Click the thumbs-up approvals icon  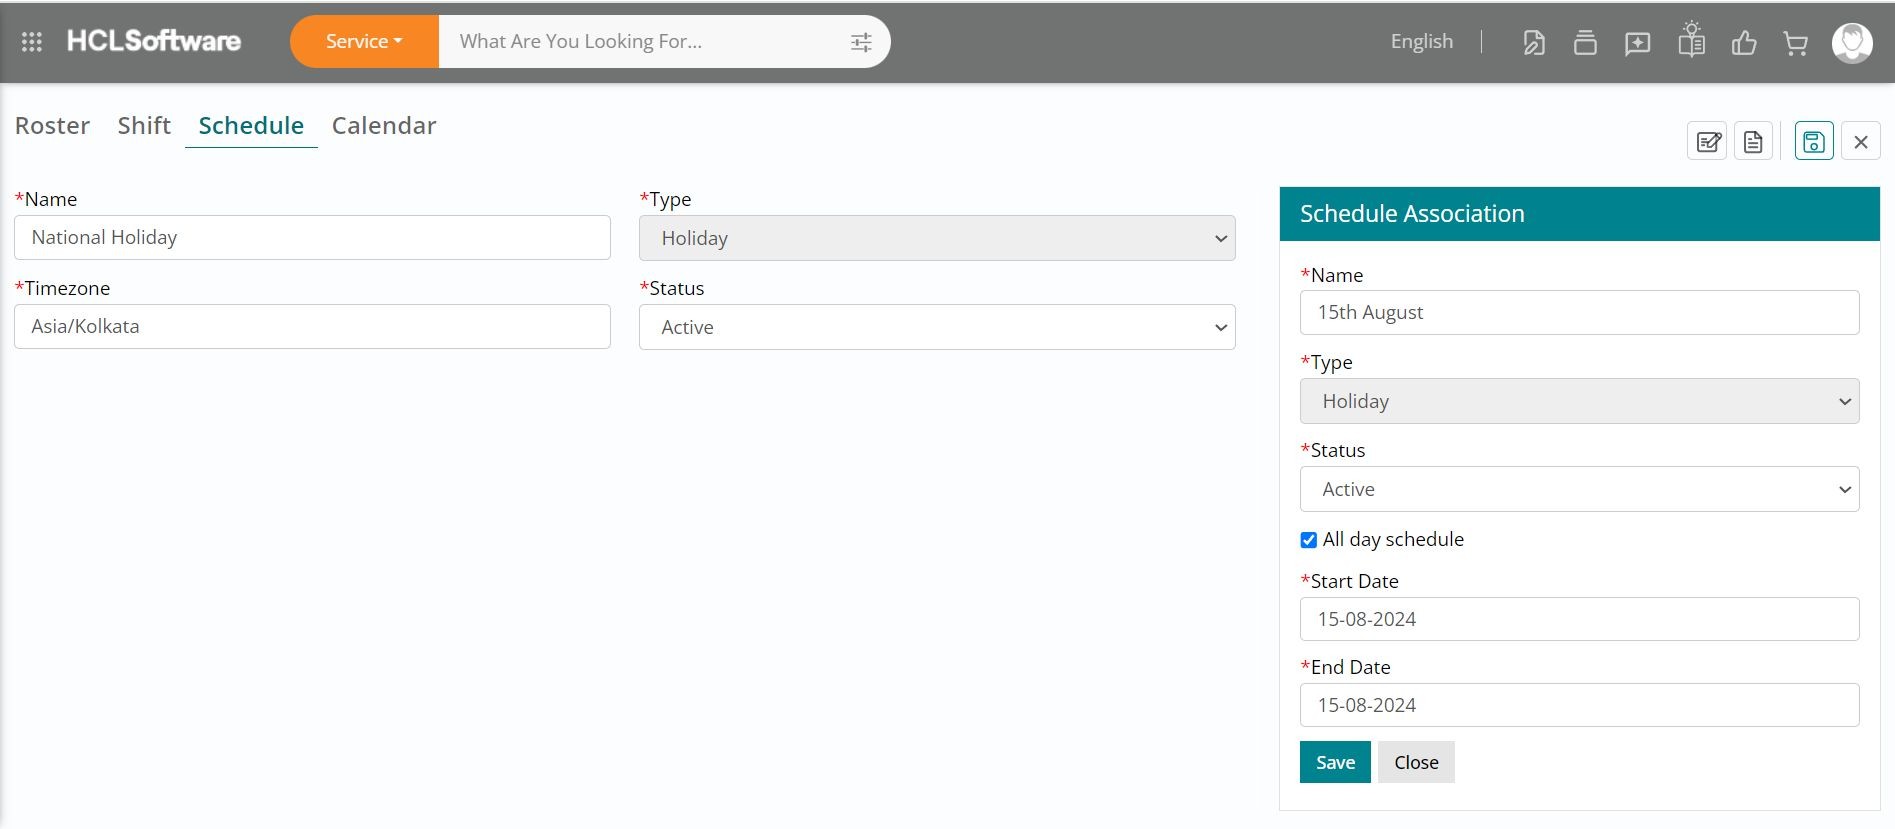point(1744,43)
